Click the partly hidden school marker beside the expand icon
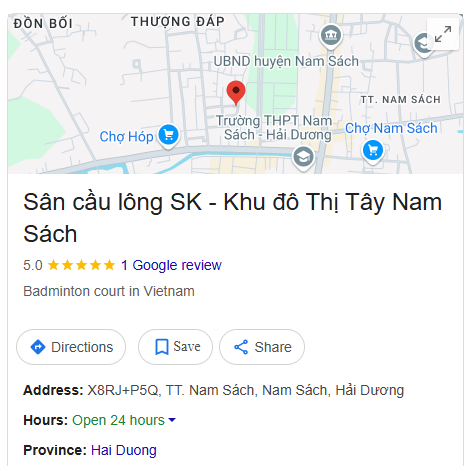Screen dimensions: 474x466 (x=422, y=45)
